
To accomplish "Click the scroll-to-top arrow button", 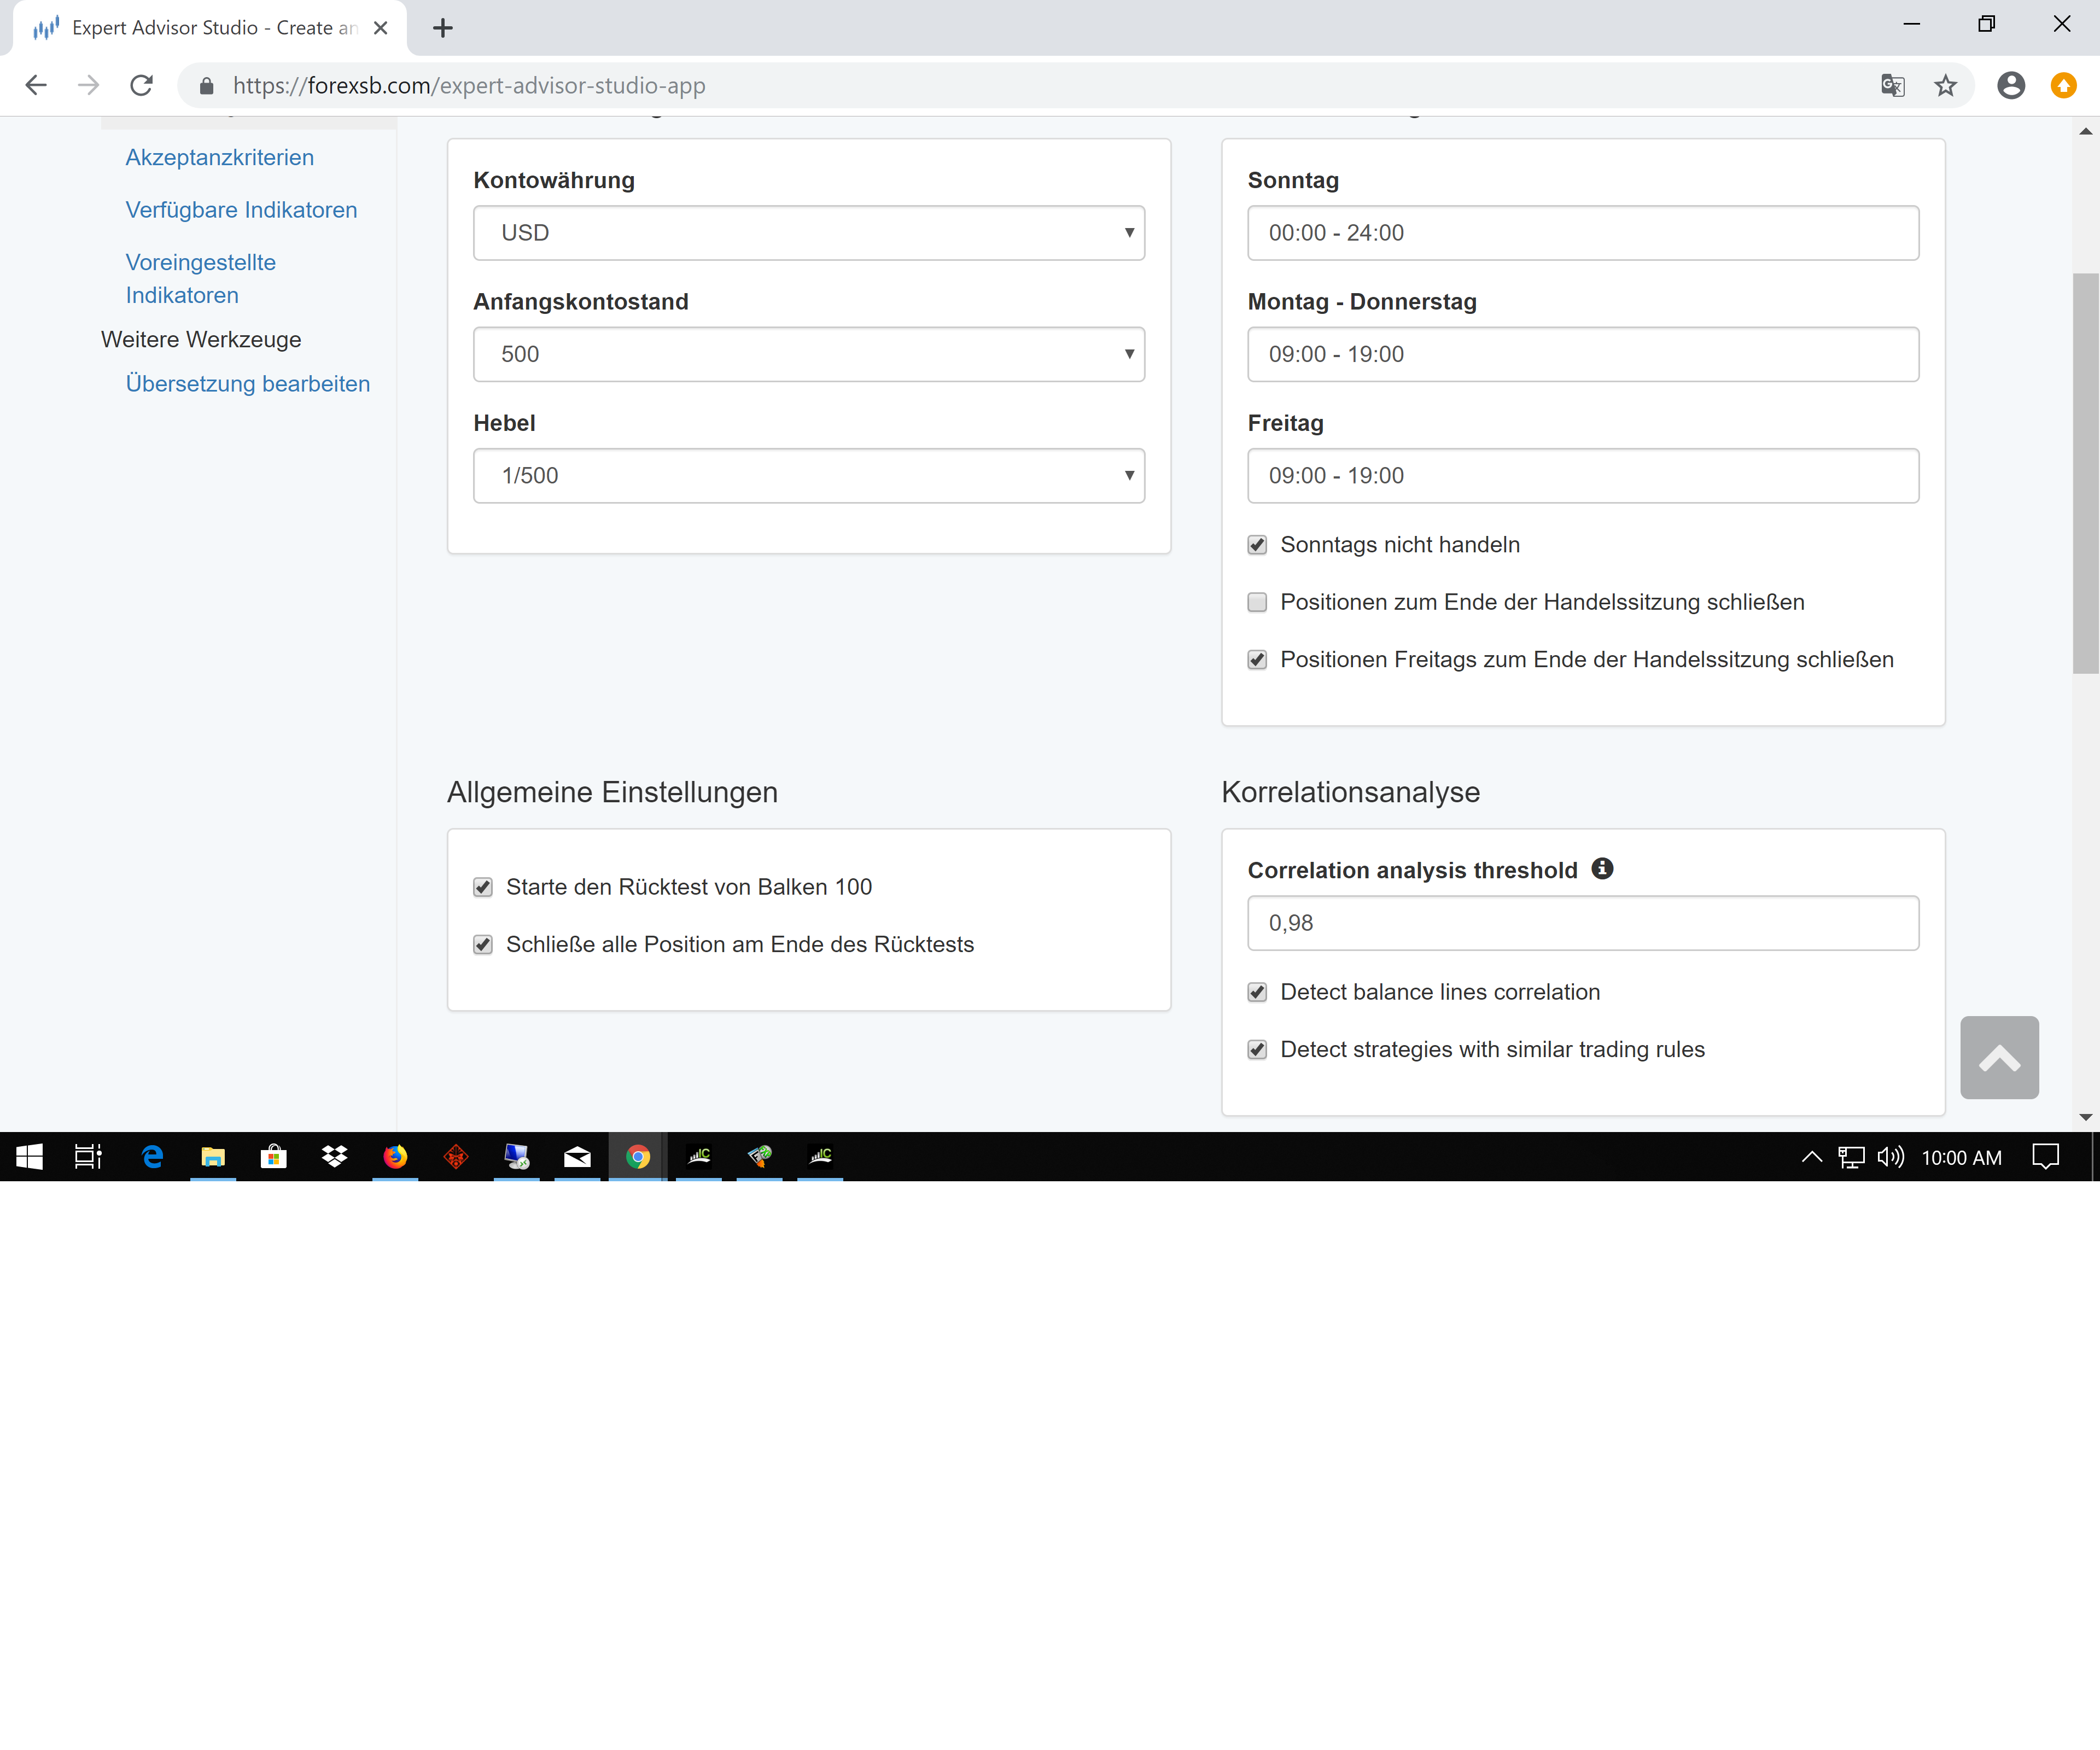I will point(1998,1057).
